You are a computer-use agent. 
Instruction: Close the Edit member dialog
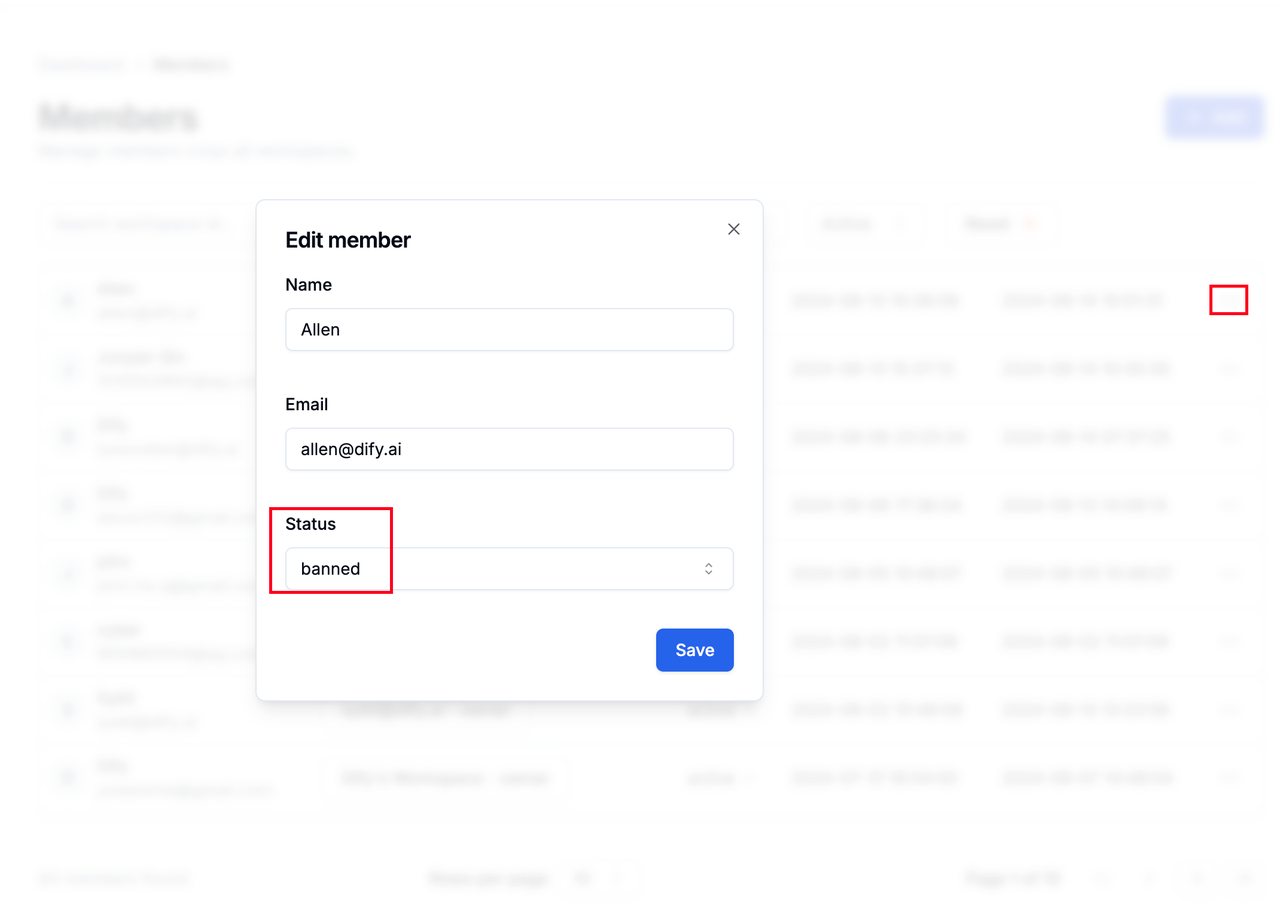(x=733, y=229)
